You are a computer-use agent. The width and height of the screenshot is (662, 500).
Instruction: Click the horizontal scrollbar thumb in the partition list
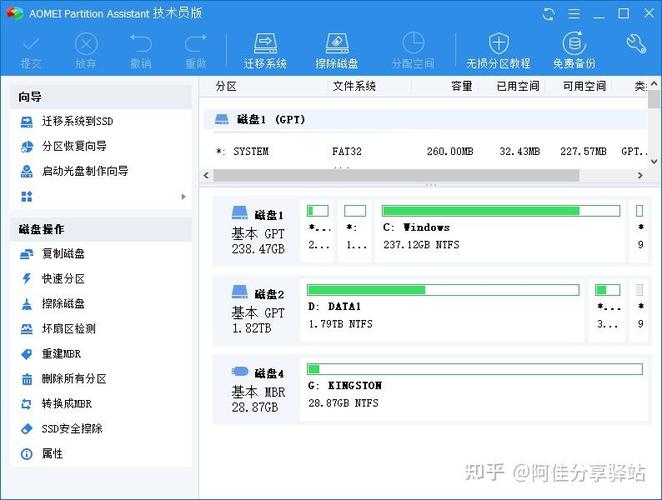coord(396,175)
